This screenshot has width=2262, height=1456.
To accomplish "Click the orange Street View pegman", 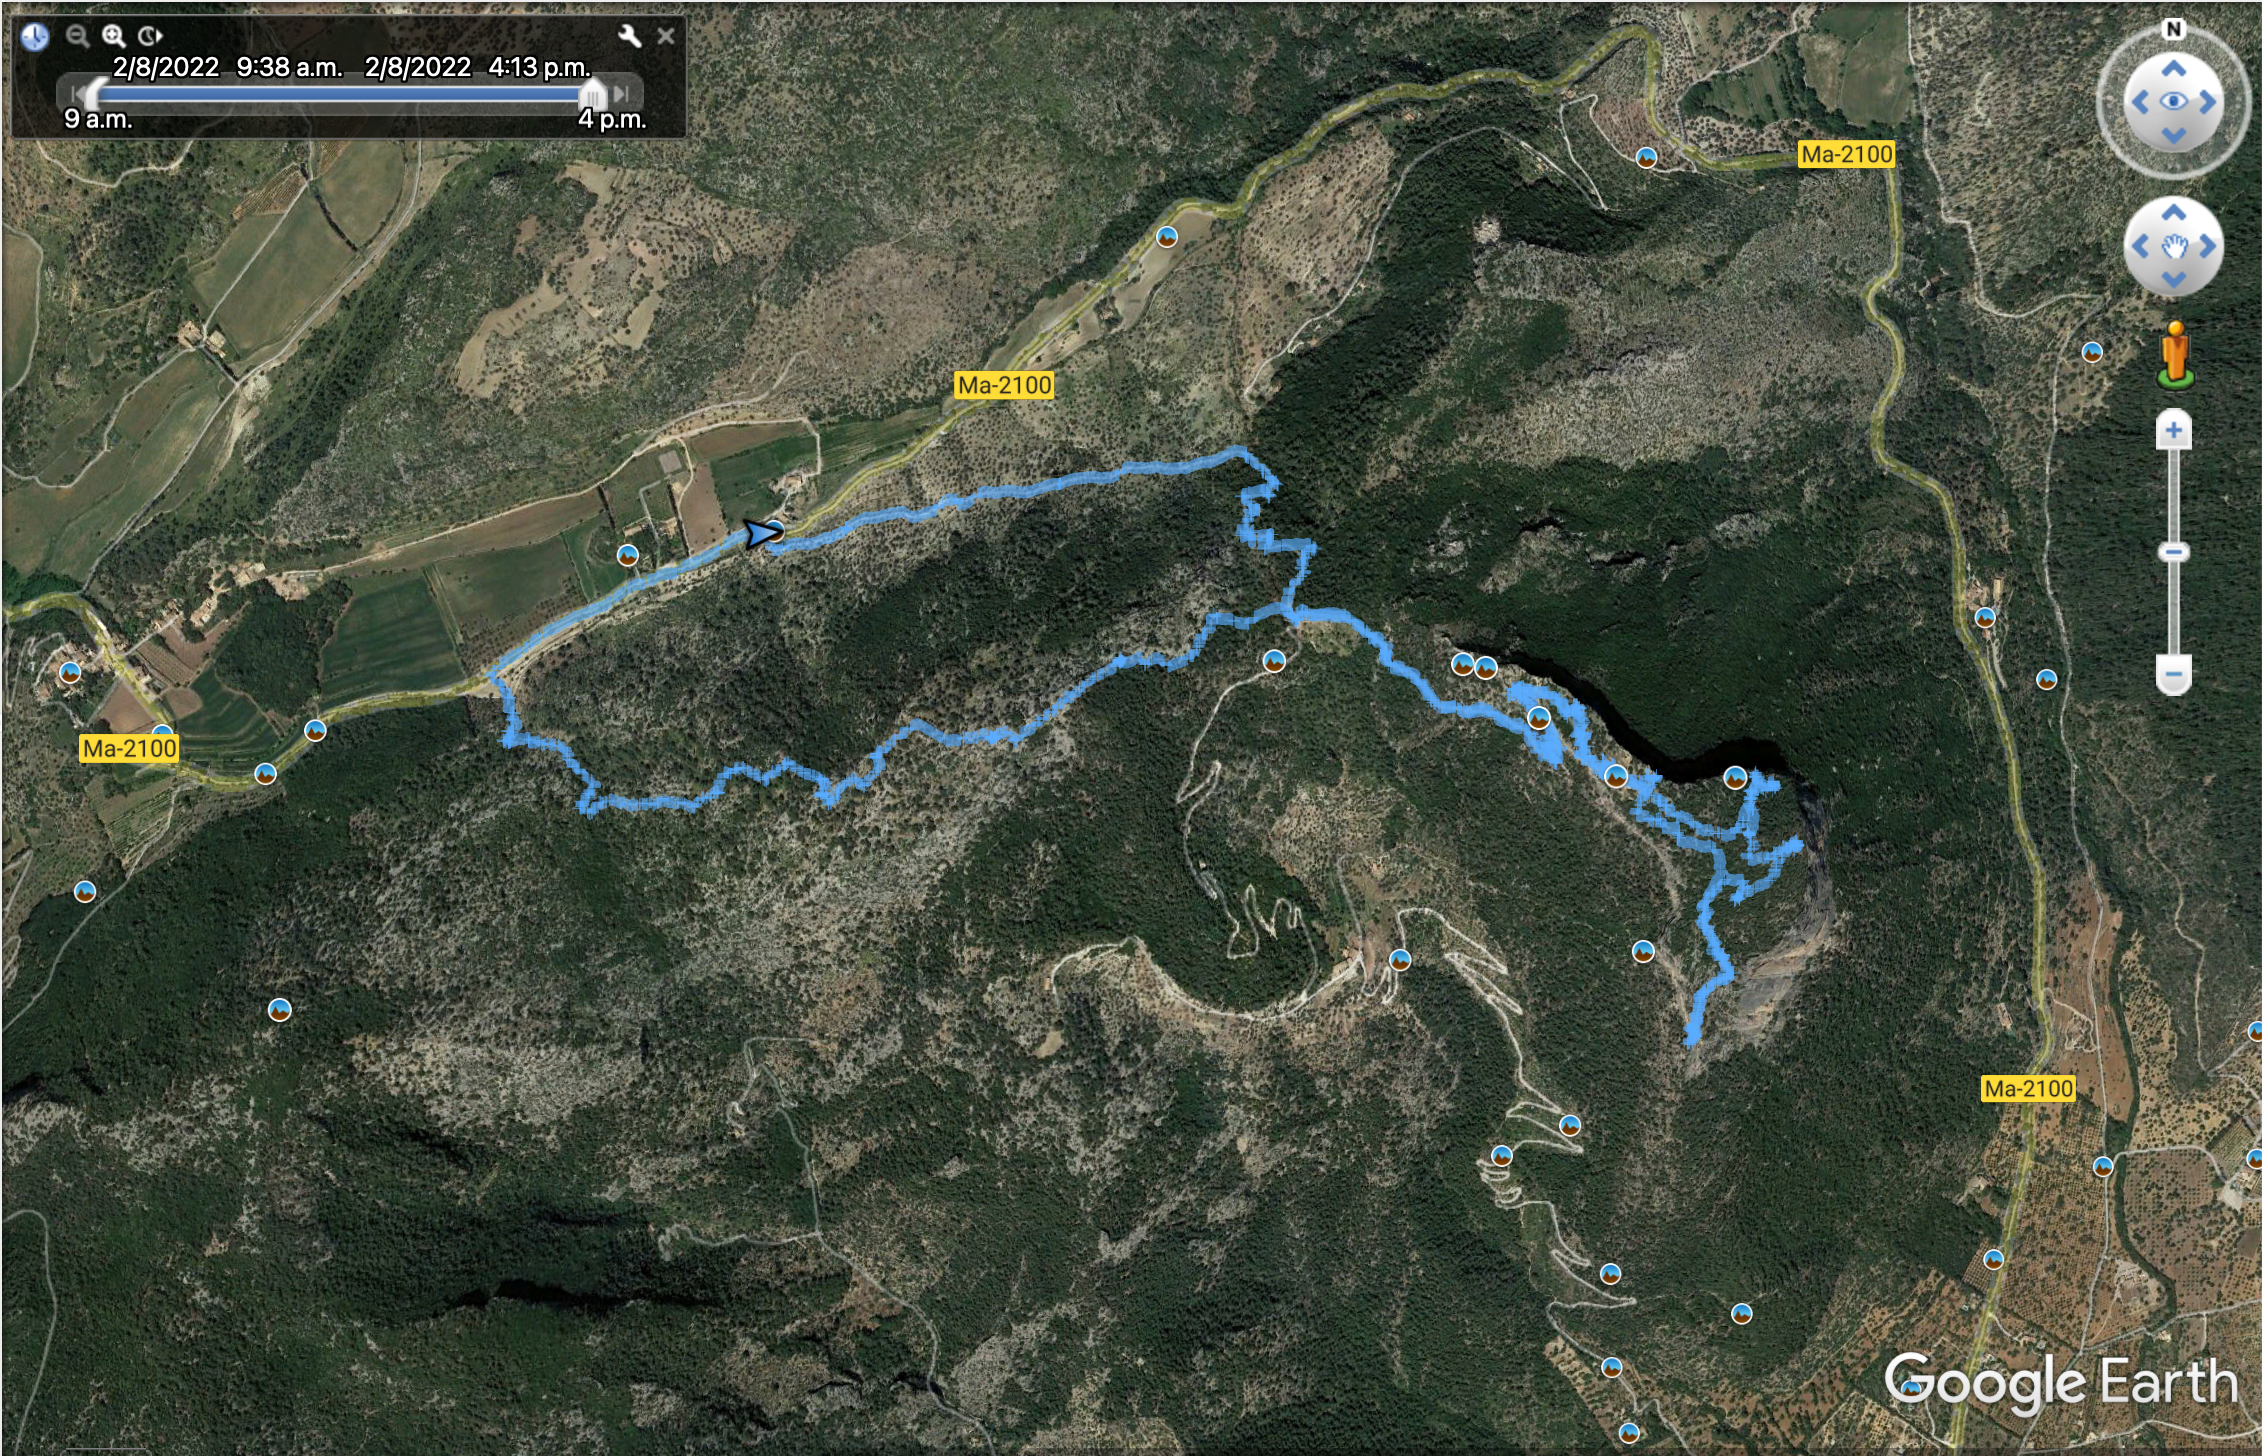I will tap(2175, 354).
